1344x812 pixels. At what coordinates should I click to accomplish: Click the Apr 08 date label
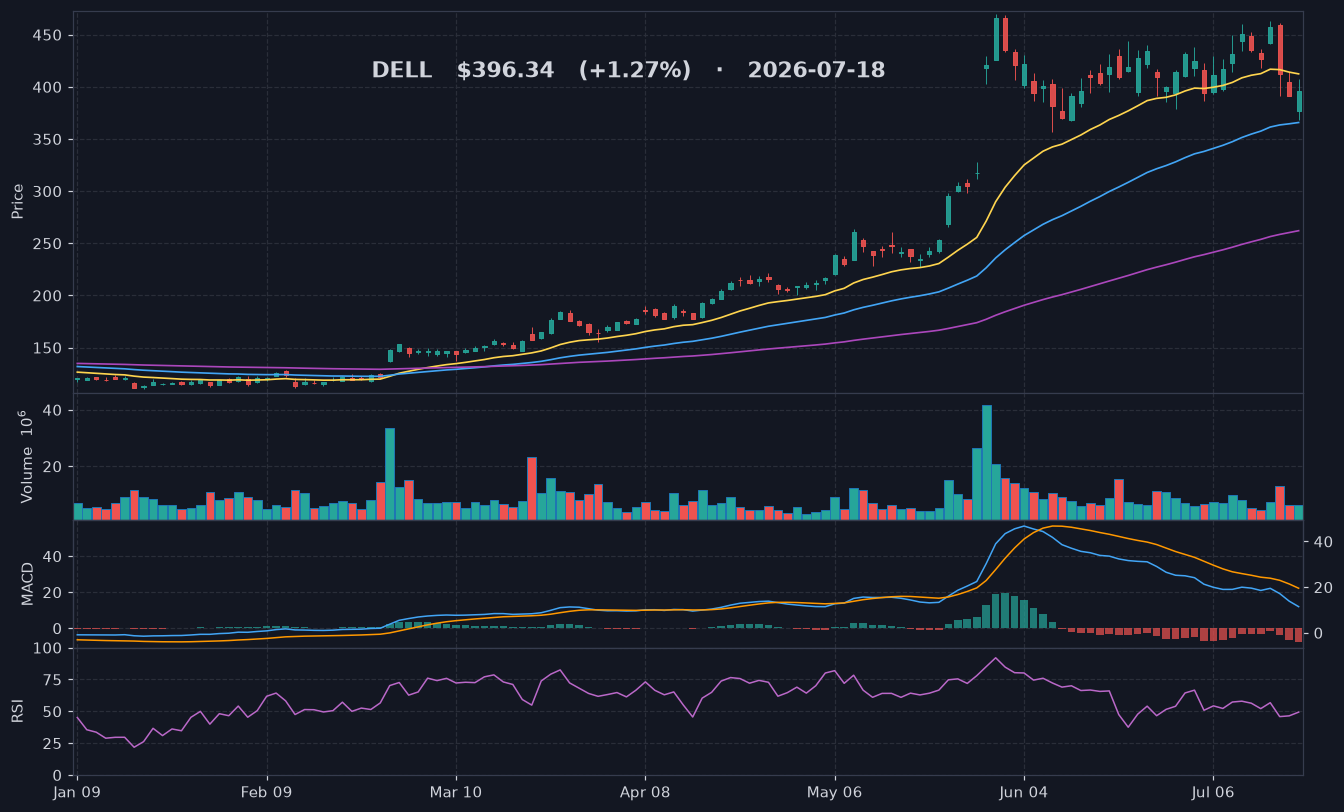click(x=645, y=792)
